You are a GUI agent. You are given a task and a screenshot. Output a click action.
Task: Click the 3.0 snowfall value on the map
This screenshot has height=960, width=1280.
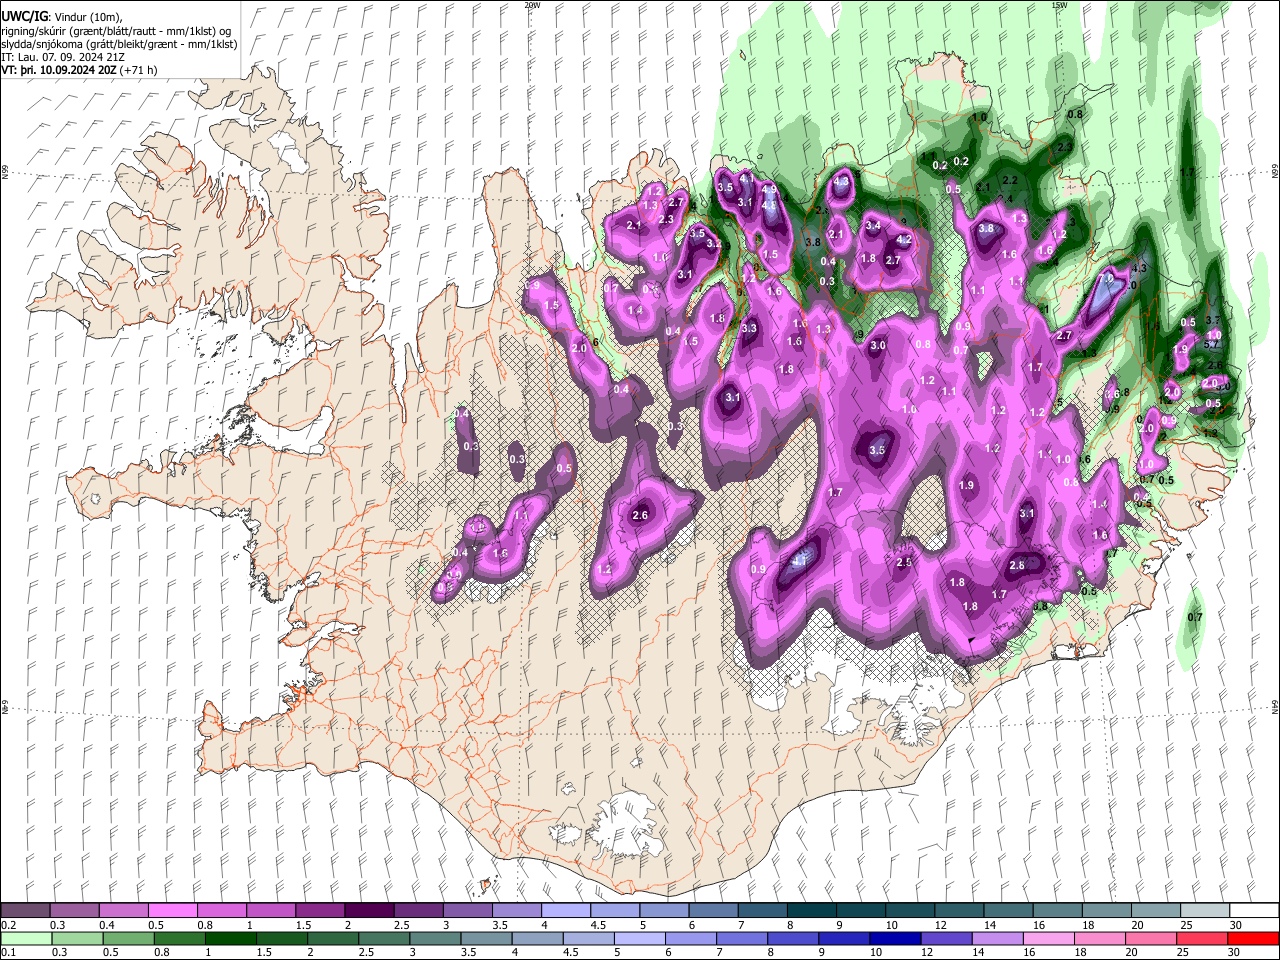878,346
